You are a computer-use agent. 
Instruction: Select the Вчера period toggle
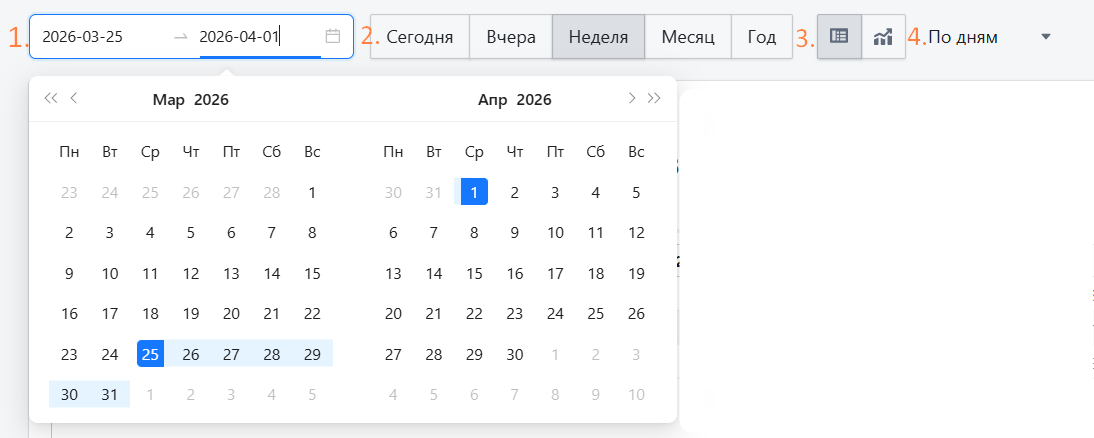pyautogui.click(x=511, y=37)
